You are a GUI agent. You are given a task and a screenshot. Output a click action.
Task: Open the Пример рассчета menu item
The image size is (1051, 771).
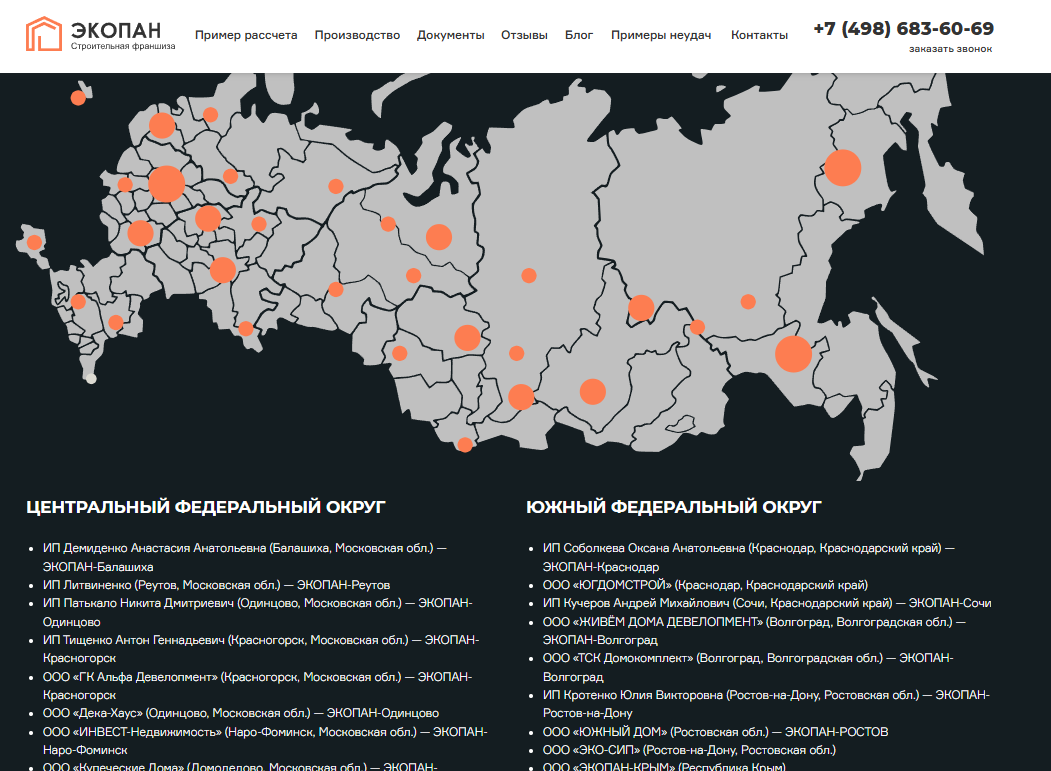246,35
